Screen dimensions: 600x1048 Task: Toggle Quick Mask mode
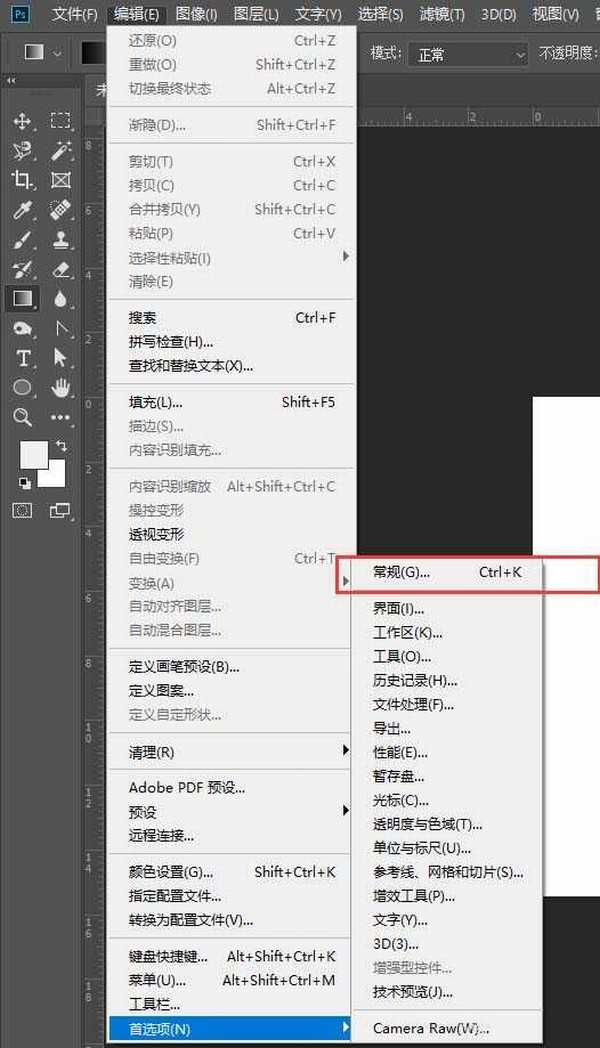pyautogui.click(x=22, y=510)
